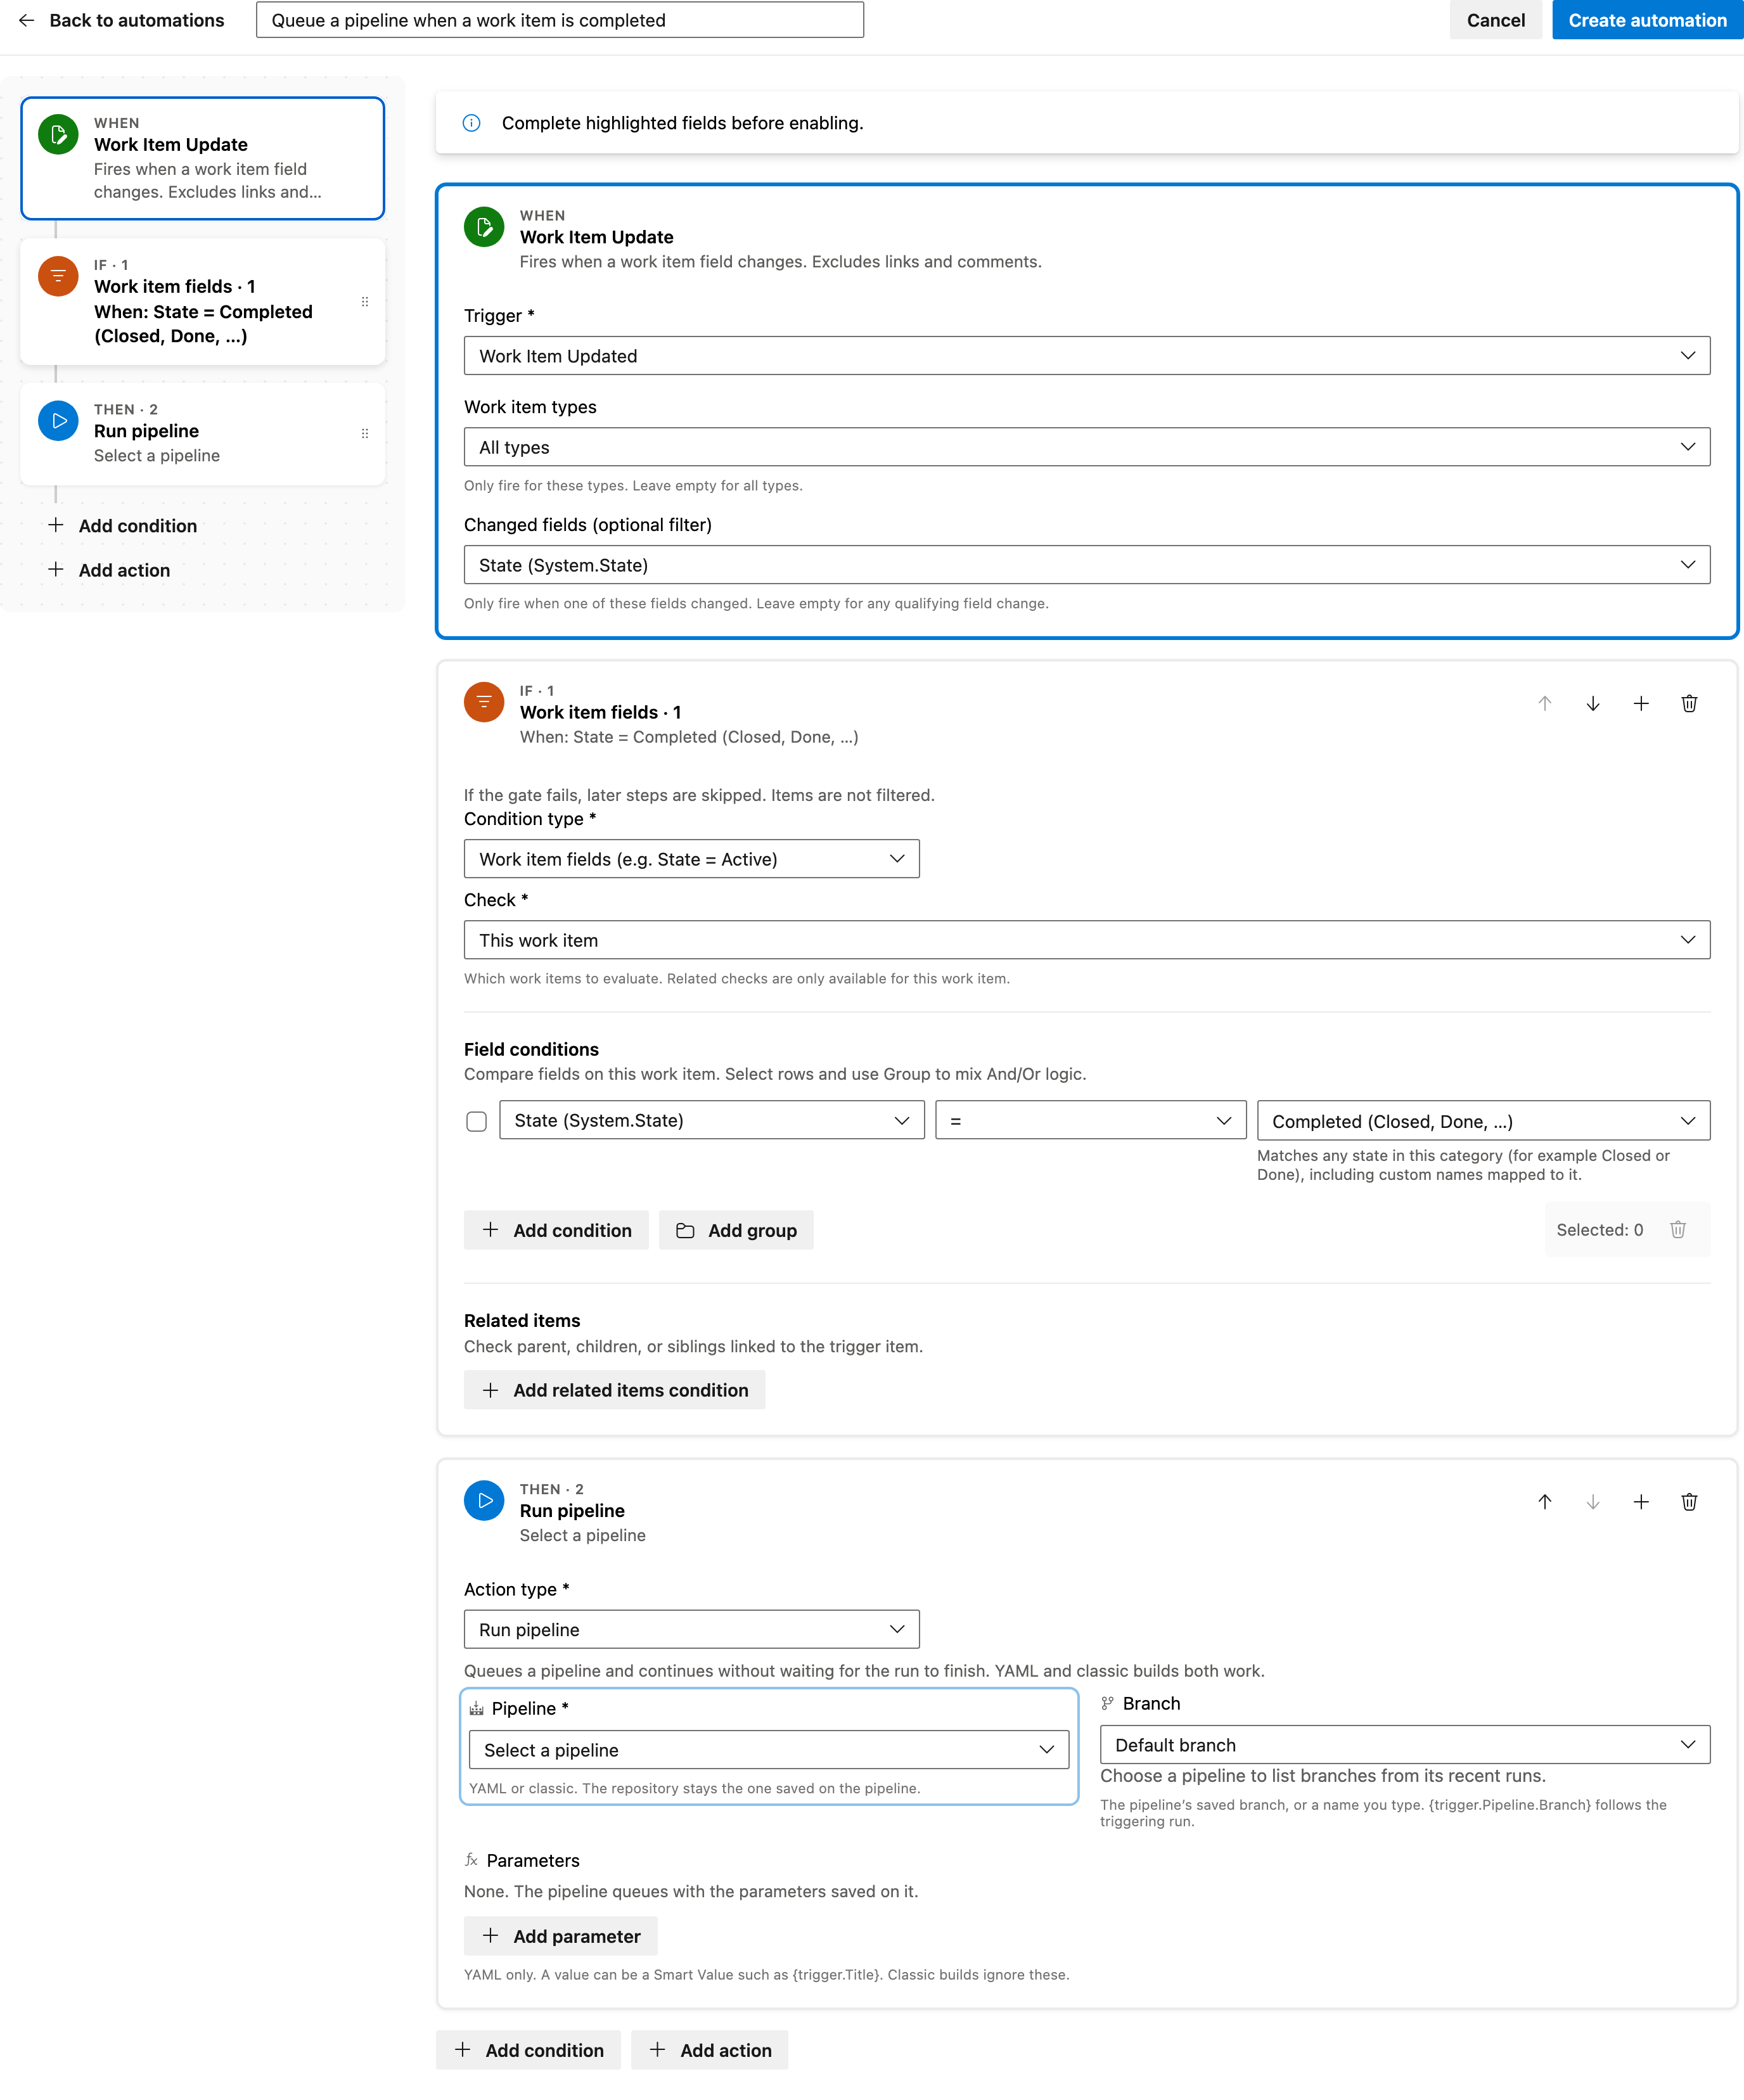Screen dimensions: 1744x2100
Task: Move the Run pipeline step up
Action: [x=1545, y=1502]
